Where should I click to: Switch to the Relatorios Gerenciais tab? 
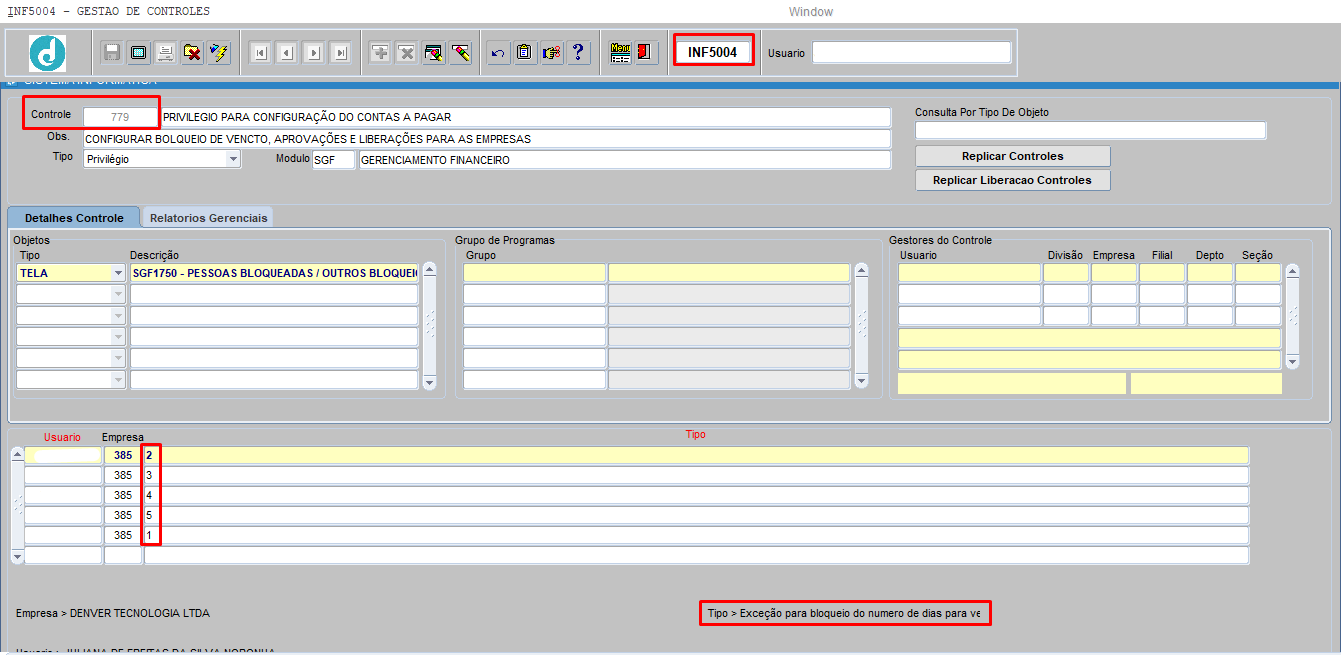pyautogui.click(x=209, y=217)
